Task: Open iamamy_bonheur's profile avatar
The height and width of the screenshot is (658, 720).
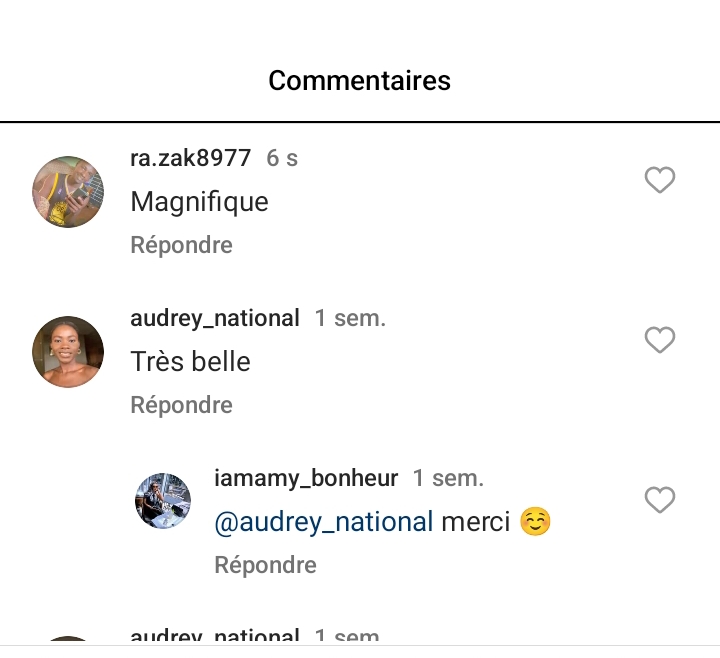Action: (x=163, y=501)
